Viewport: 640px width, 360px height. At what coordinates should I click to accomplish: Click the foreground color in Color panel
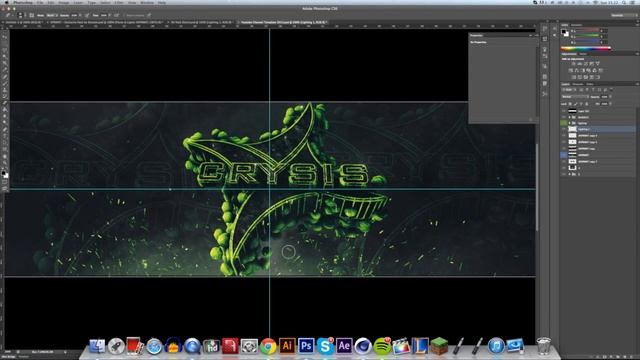(564, 31)
